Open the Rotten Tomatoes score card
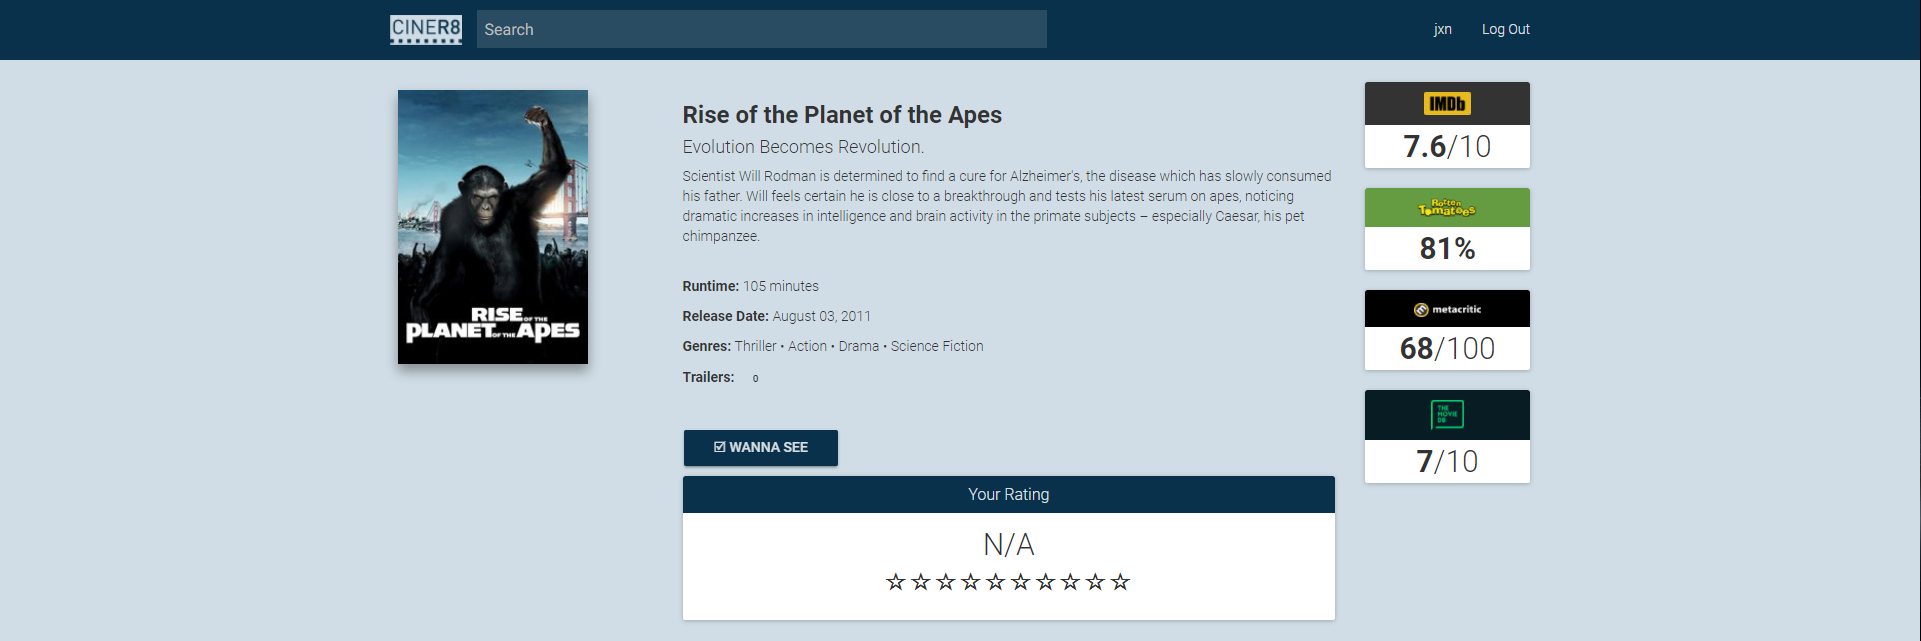The width and height of the screenshot is (1921, 641). [x=1447, y=229]
